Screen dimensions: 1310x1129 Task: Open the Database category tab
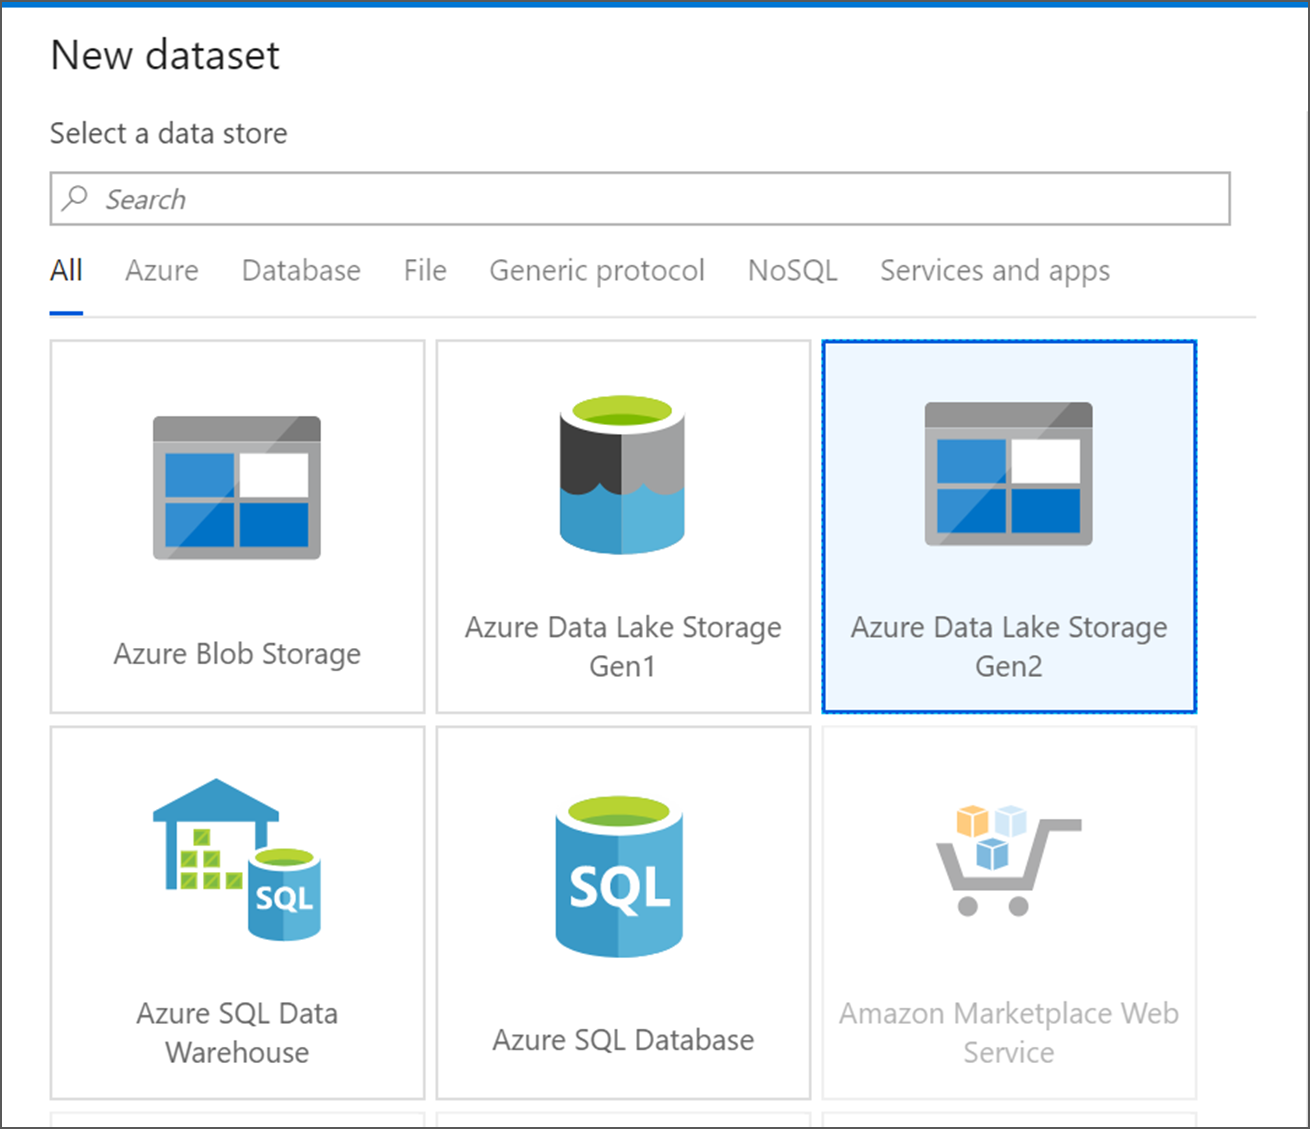(301, 270)
